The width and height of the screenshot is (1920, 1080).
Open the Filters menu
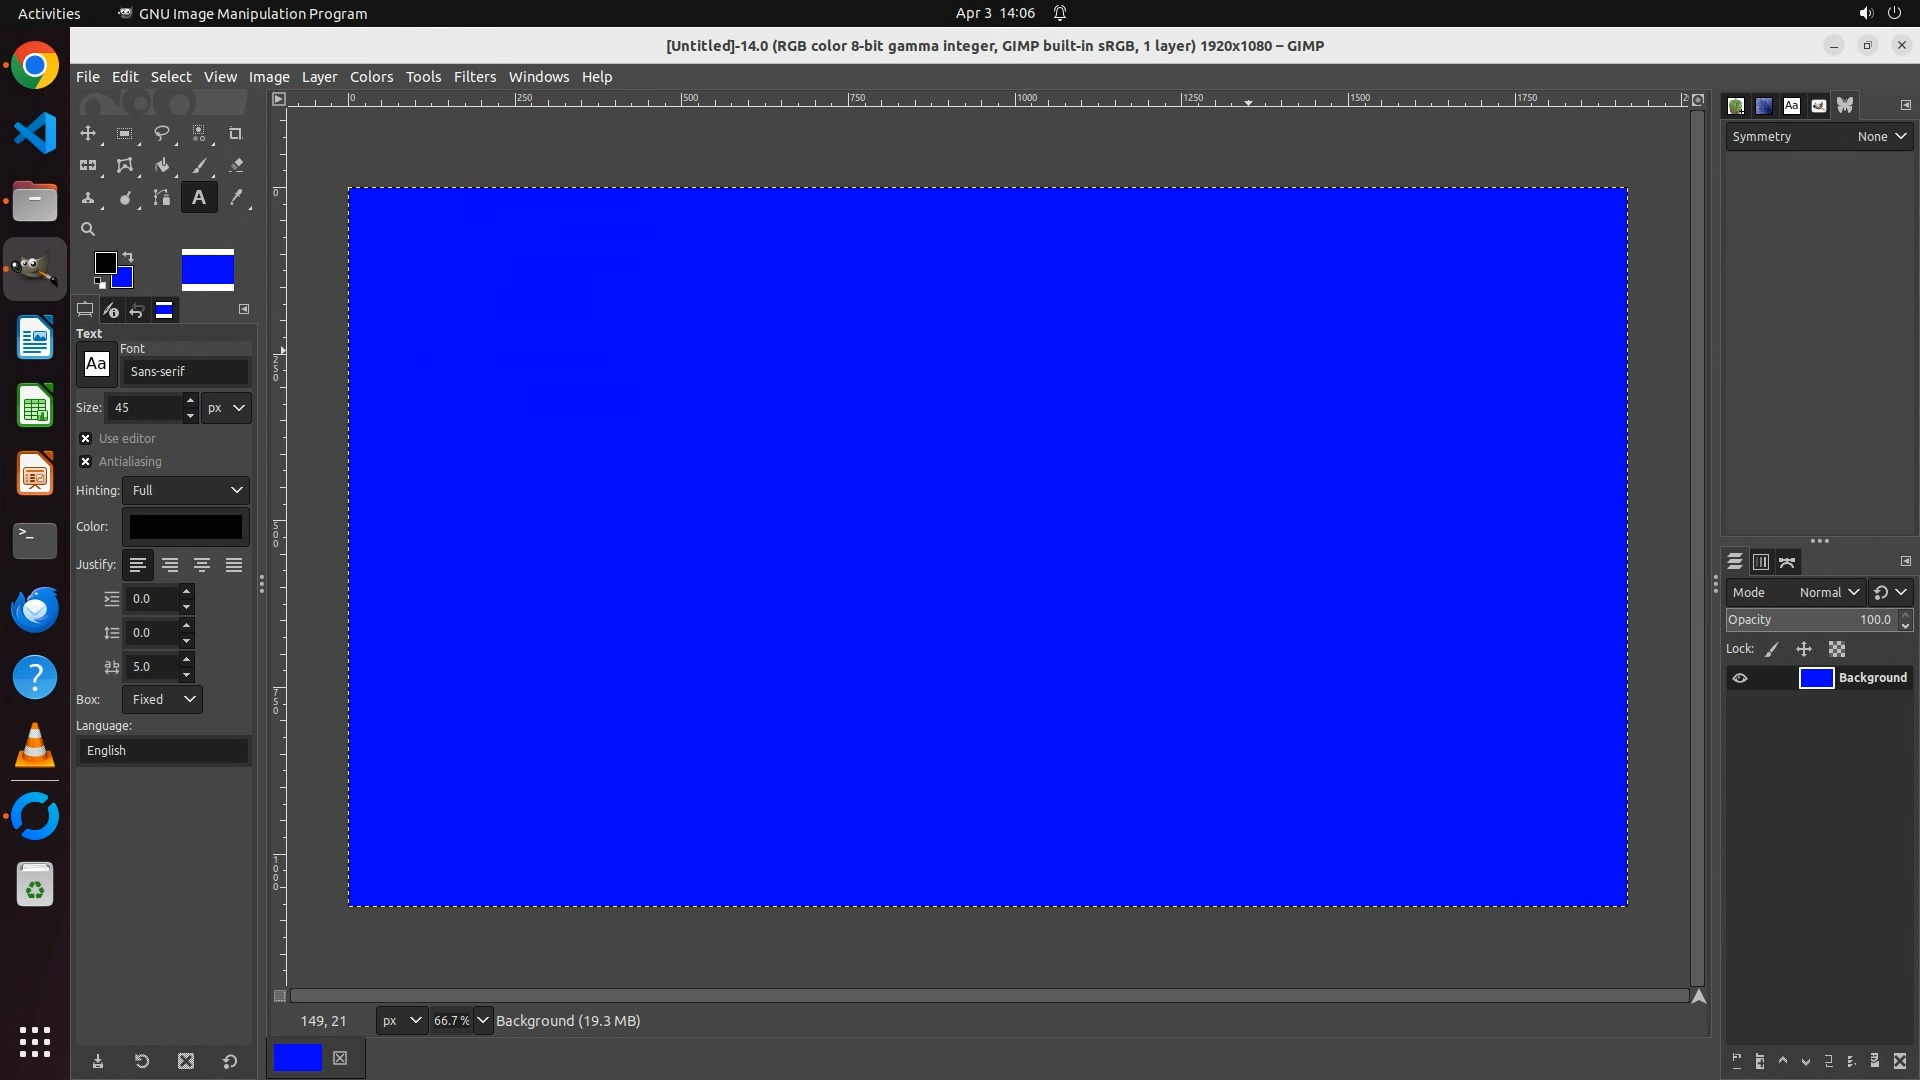click(x=474, y=77)
